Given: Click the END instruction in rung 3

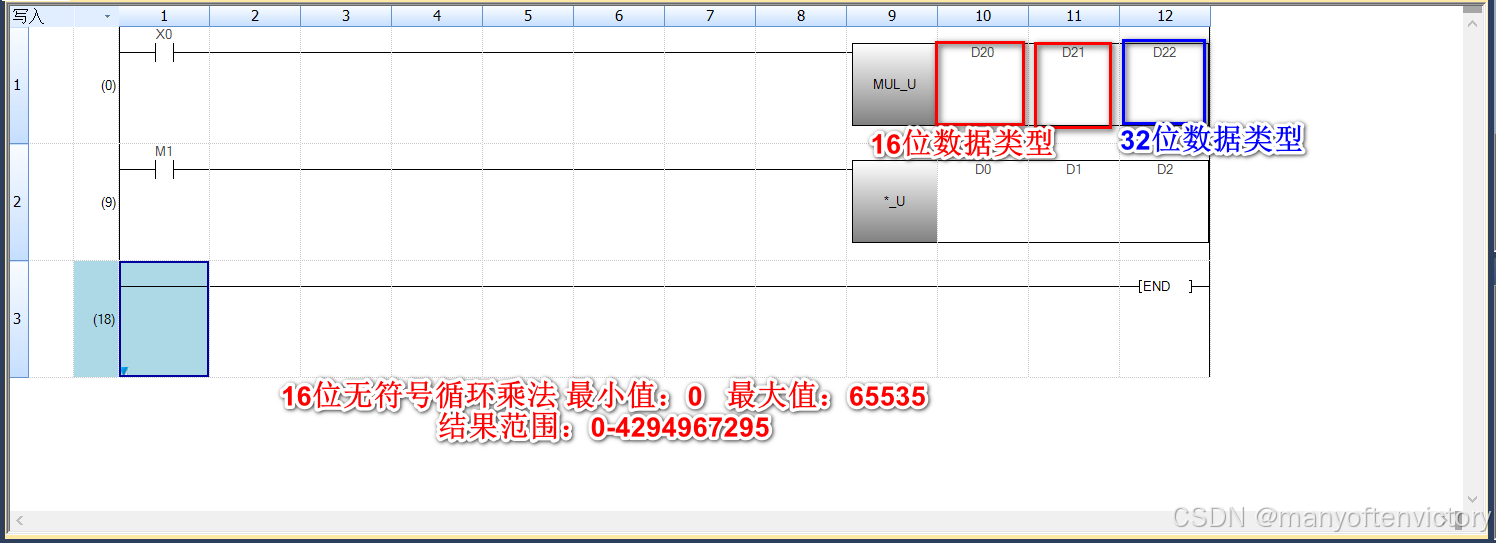Looking at the screenshot, I should pyautogui.click(x=1165, y=286).
